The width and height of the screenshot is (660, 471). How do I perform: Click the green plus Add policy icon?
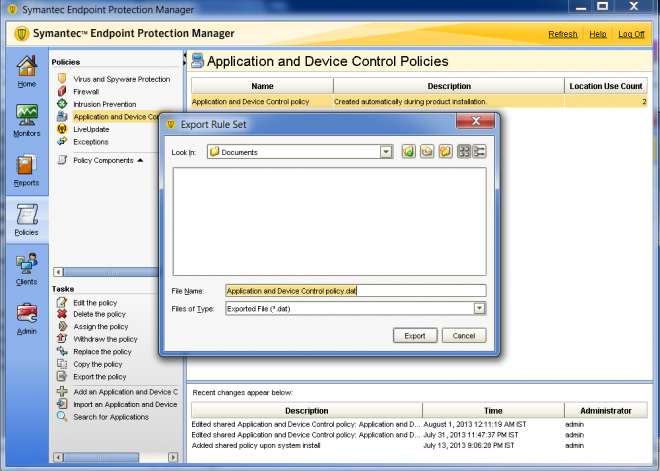point(62,391)
